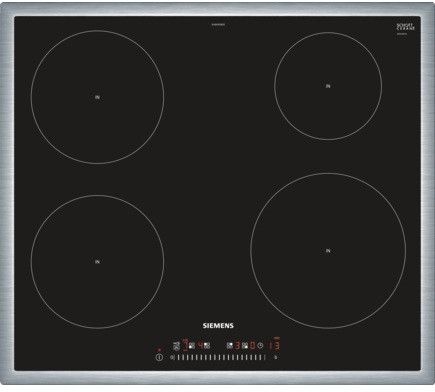Select the zone icon left of red 3
The width and height of the screenshot is (435, 392).
[230, 346]
